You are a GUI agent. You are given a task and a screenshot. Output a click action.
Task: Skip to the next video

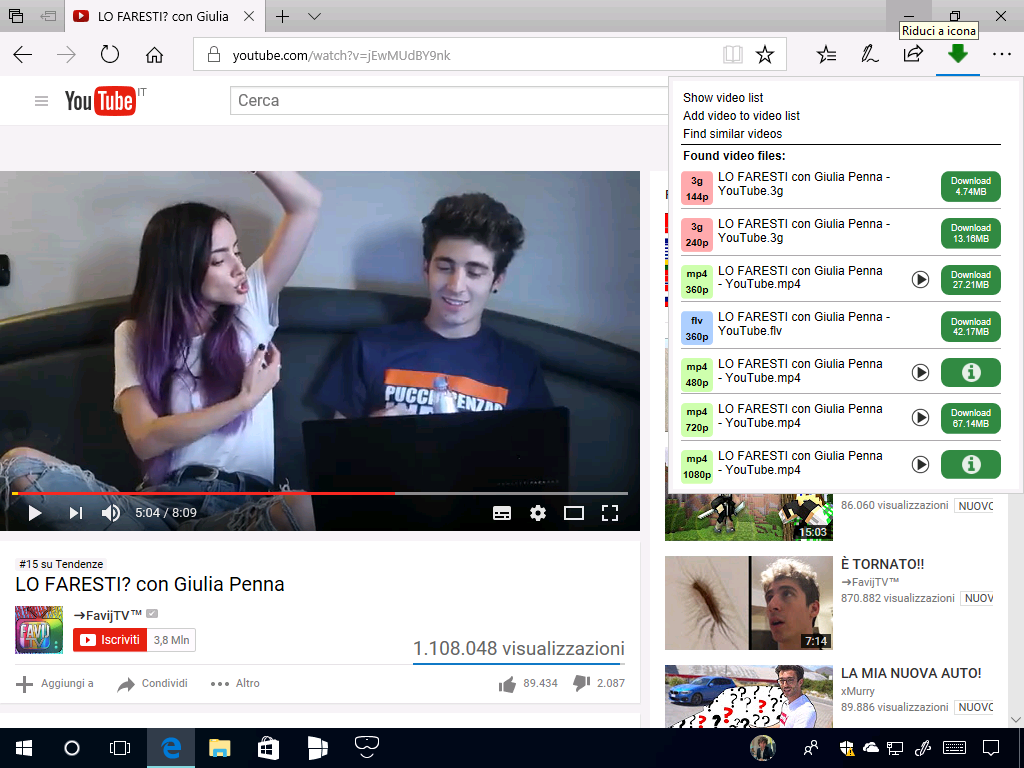[76, 513]
